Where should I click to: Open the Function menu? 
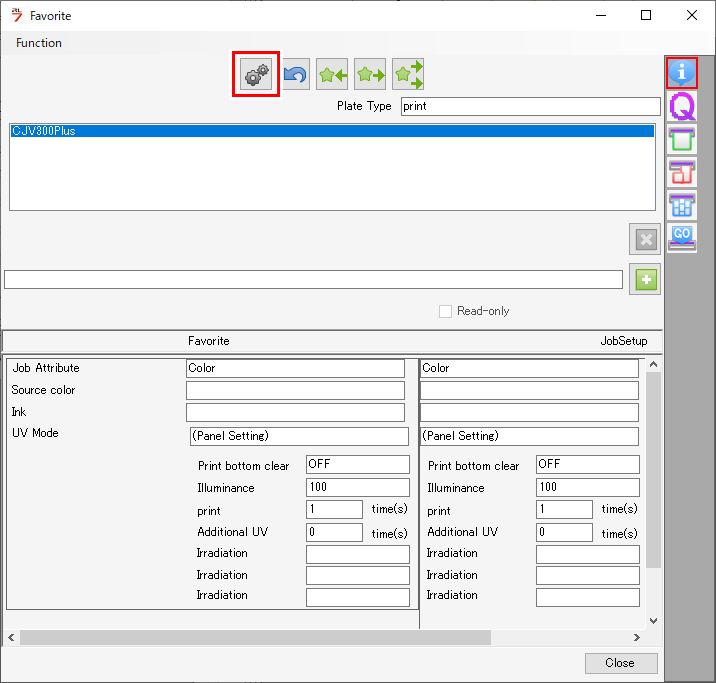pos(39,43)
